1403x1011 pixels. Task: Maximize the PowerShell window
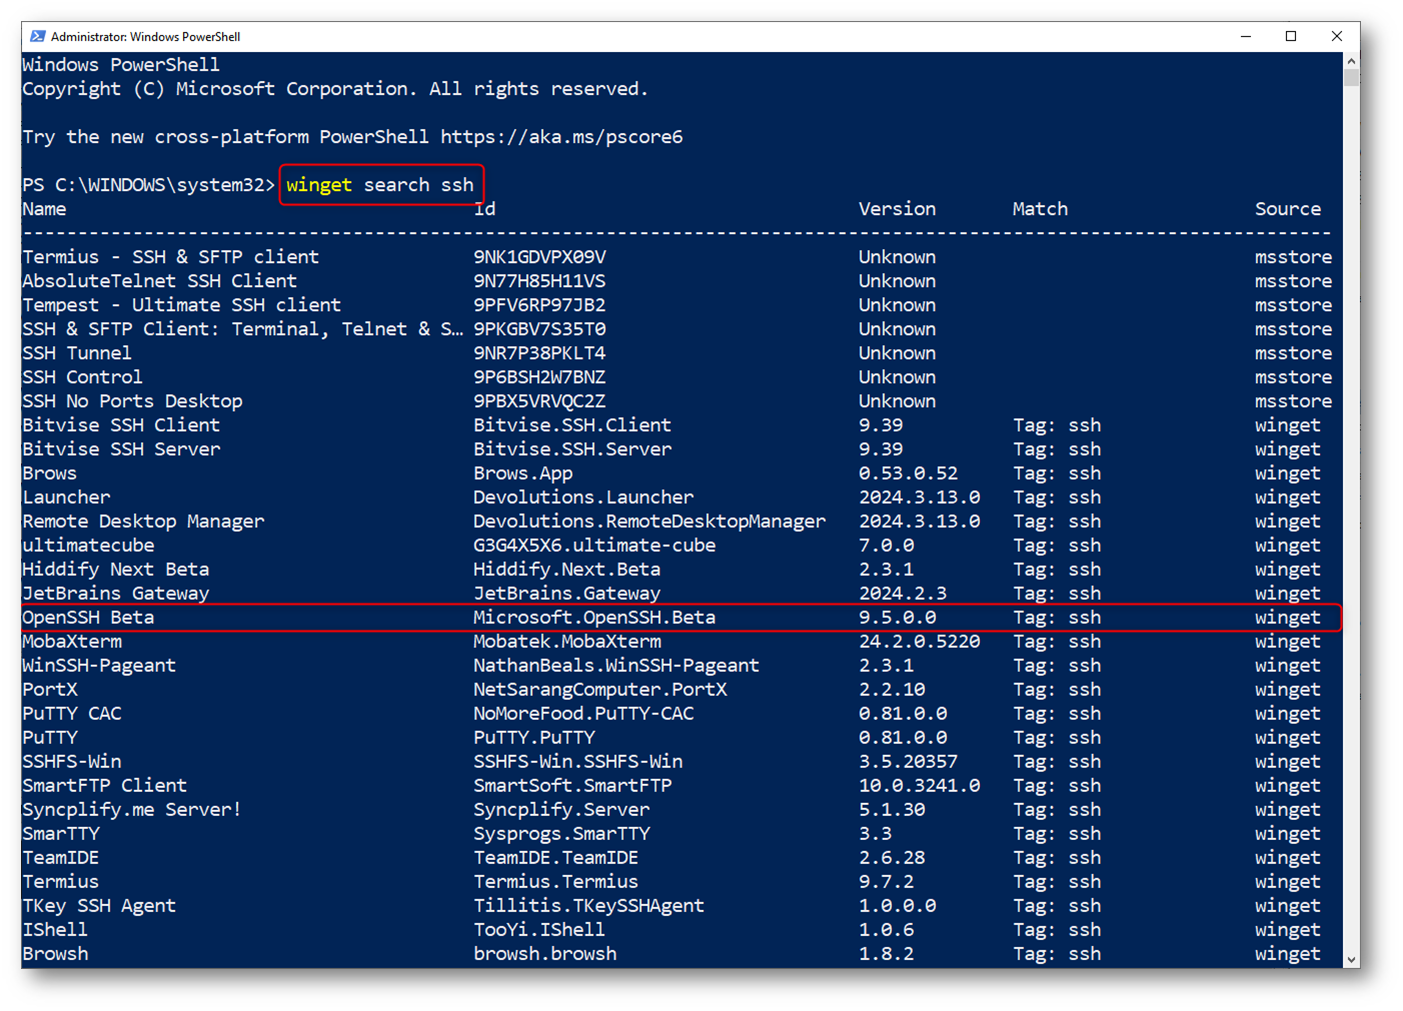1291,36
